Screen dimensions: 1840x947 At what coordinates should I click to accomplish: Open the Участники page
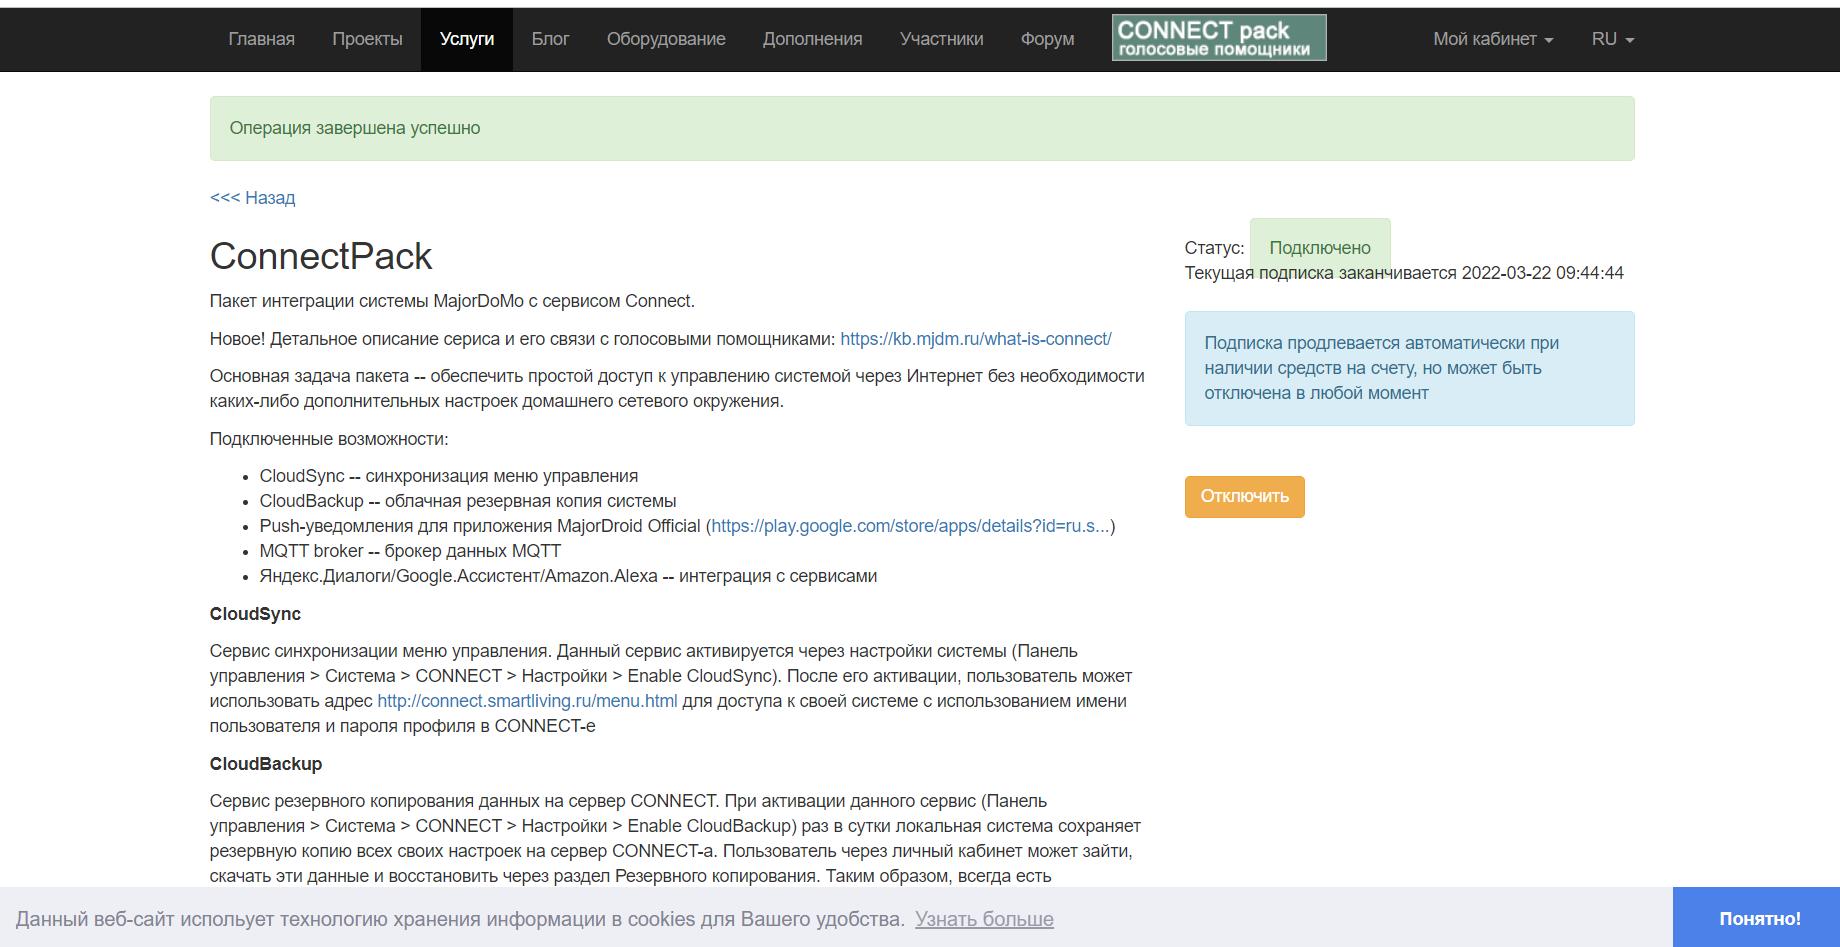click(x=941, y=39)
